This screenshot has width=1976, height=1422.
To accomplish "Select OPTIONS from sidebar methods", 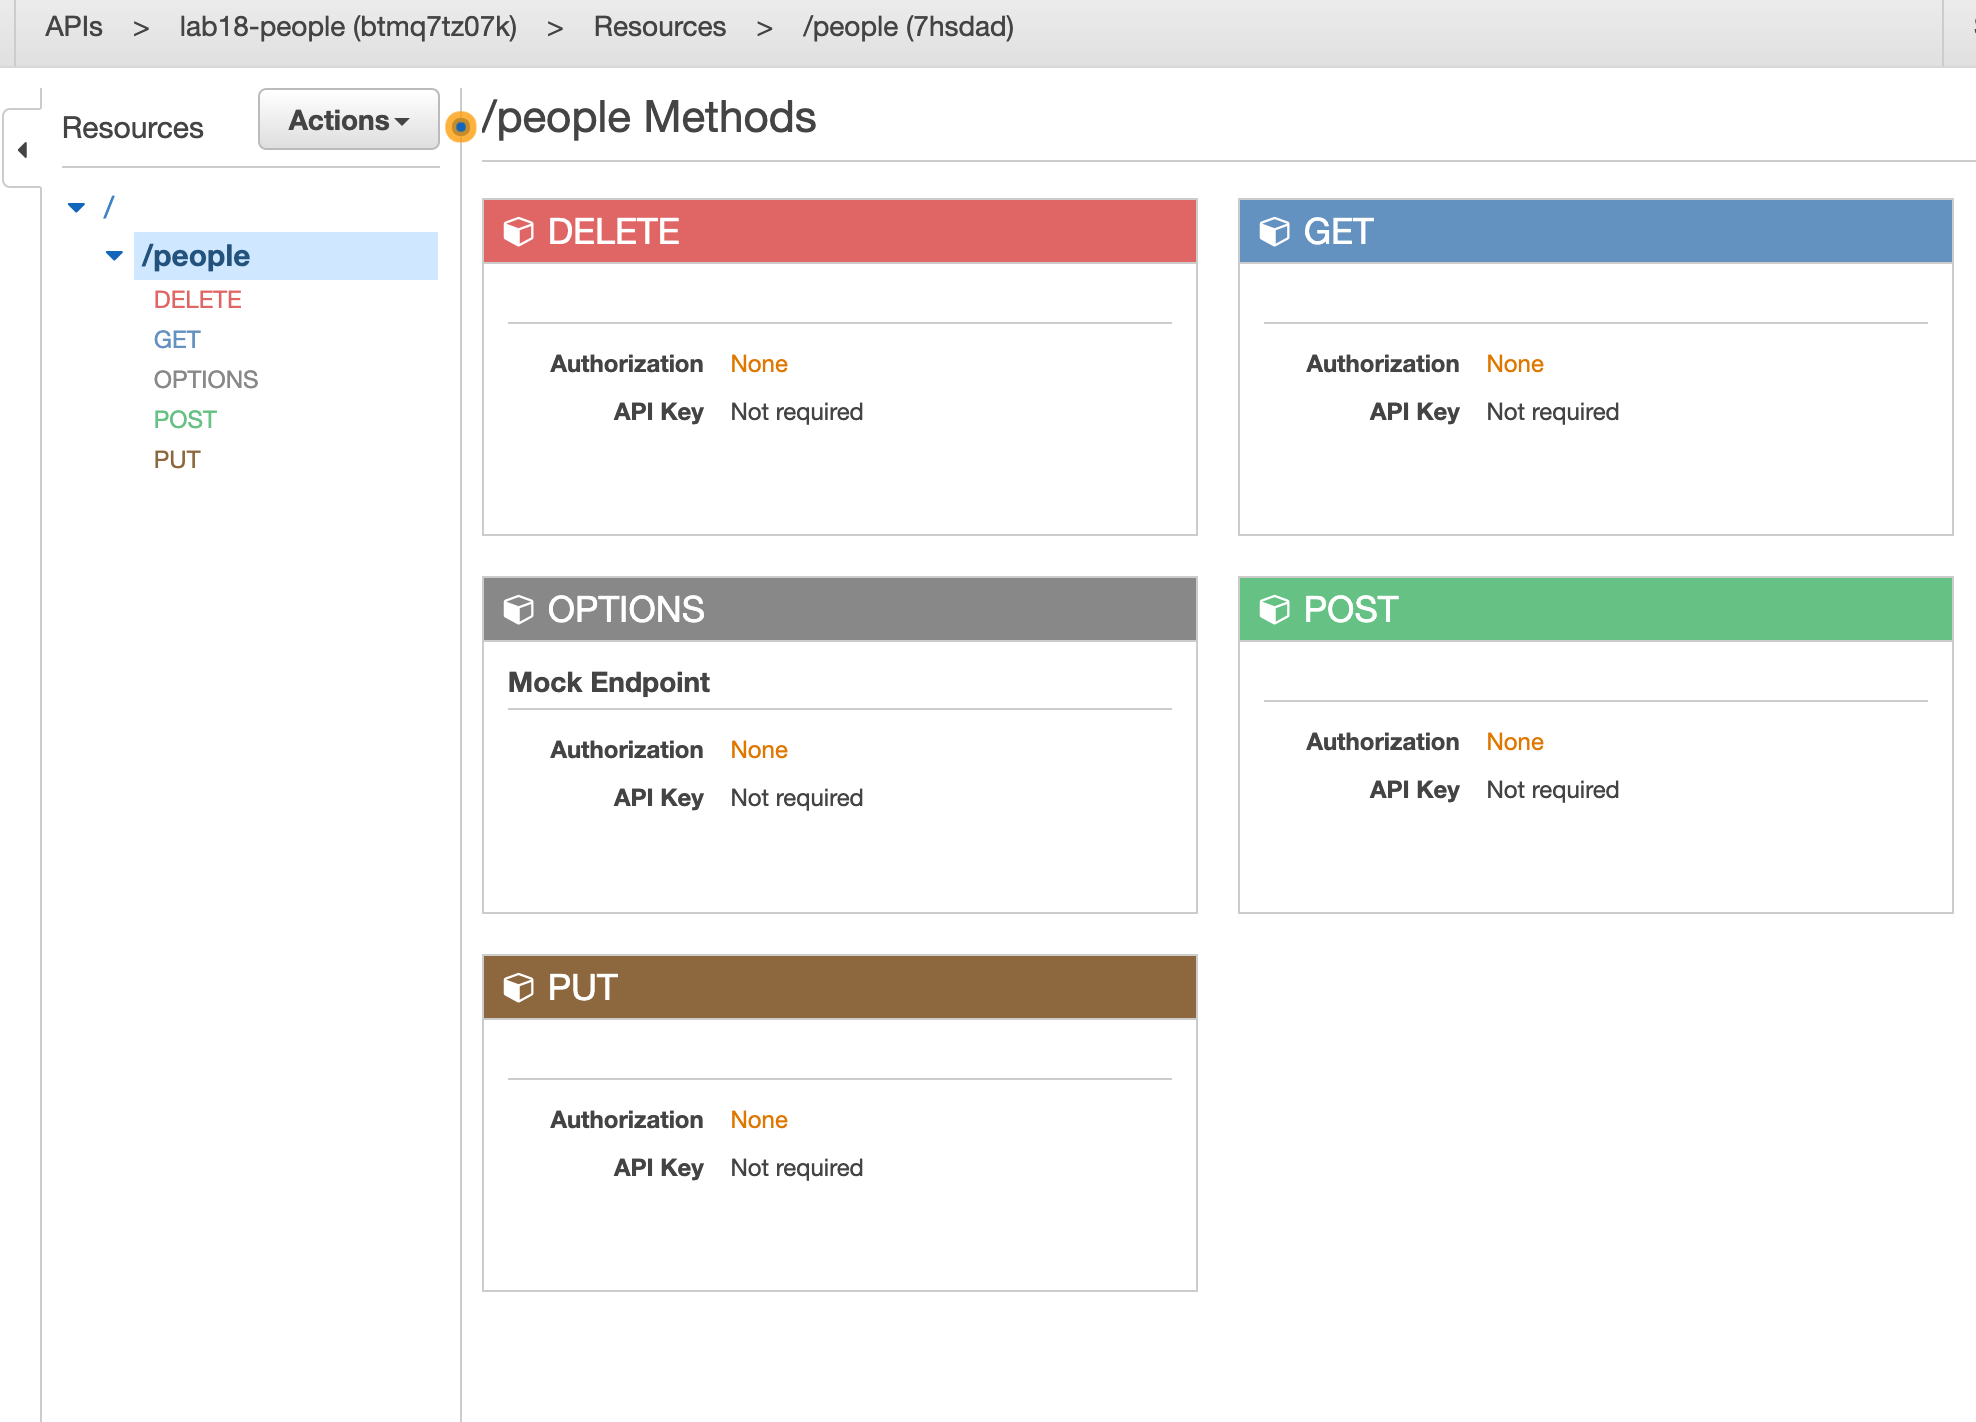I will coord(206,377).
